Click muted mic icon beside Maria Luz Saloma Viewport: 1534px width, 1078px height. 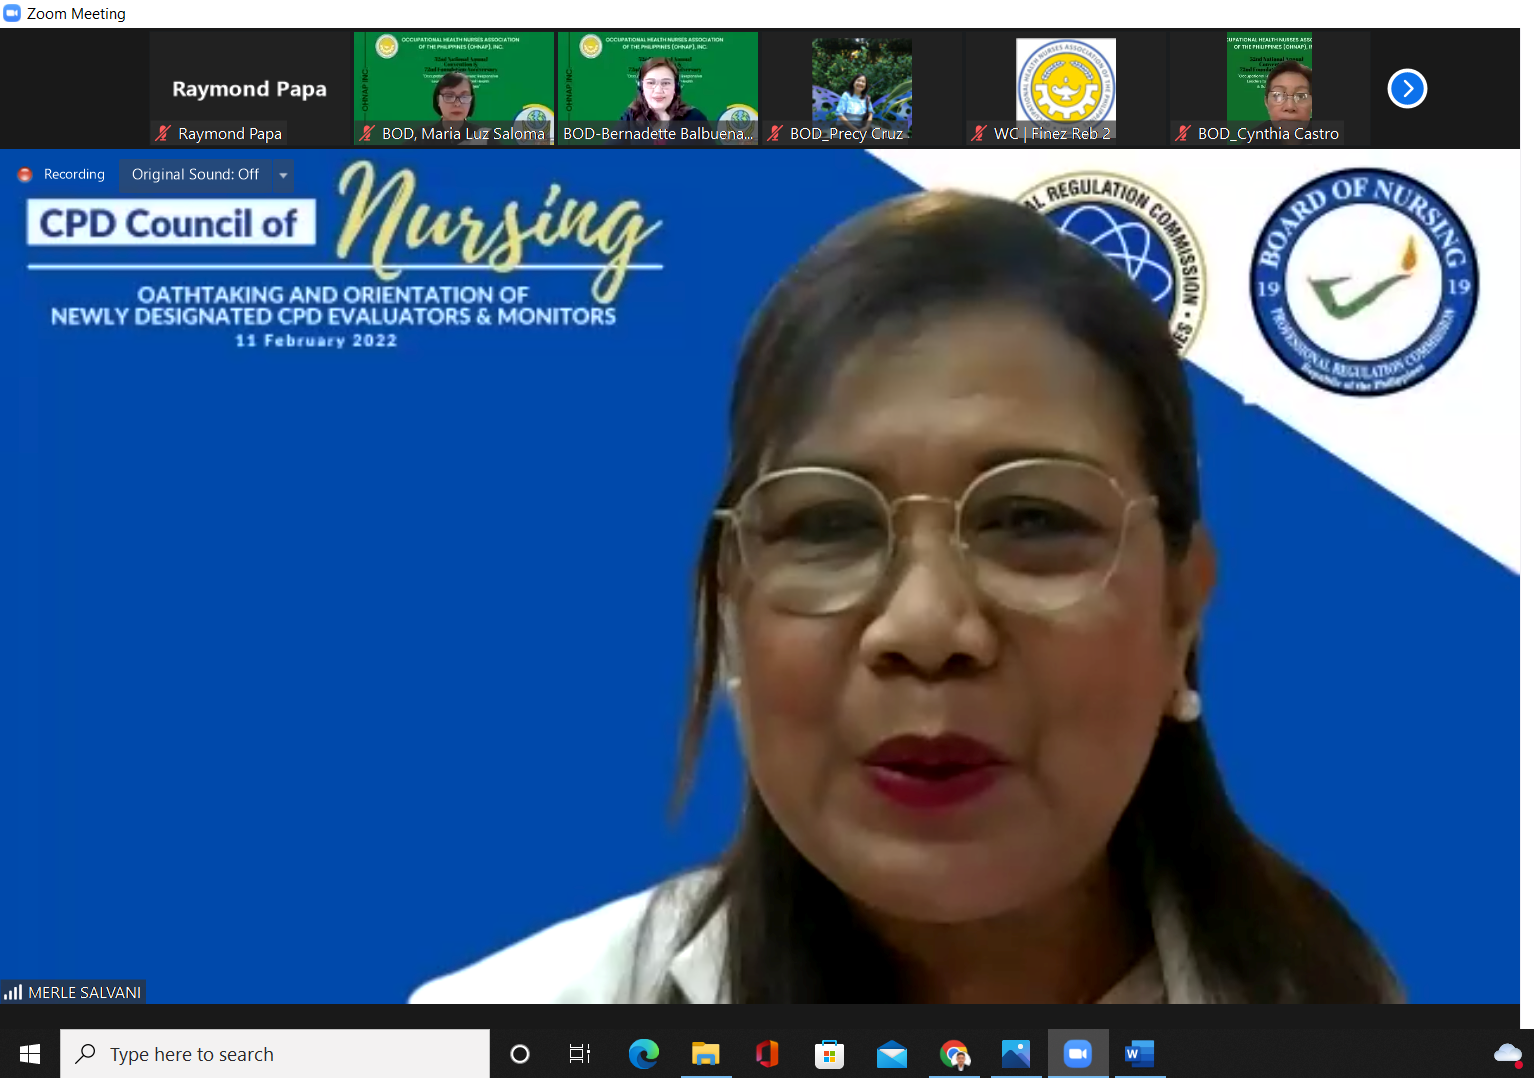367,133
